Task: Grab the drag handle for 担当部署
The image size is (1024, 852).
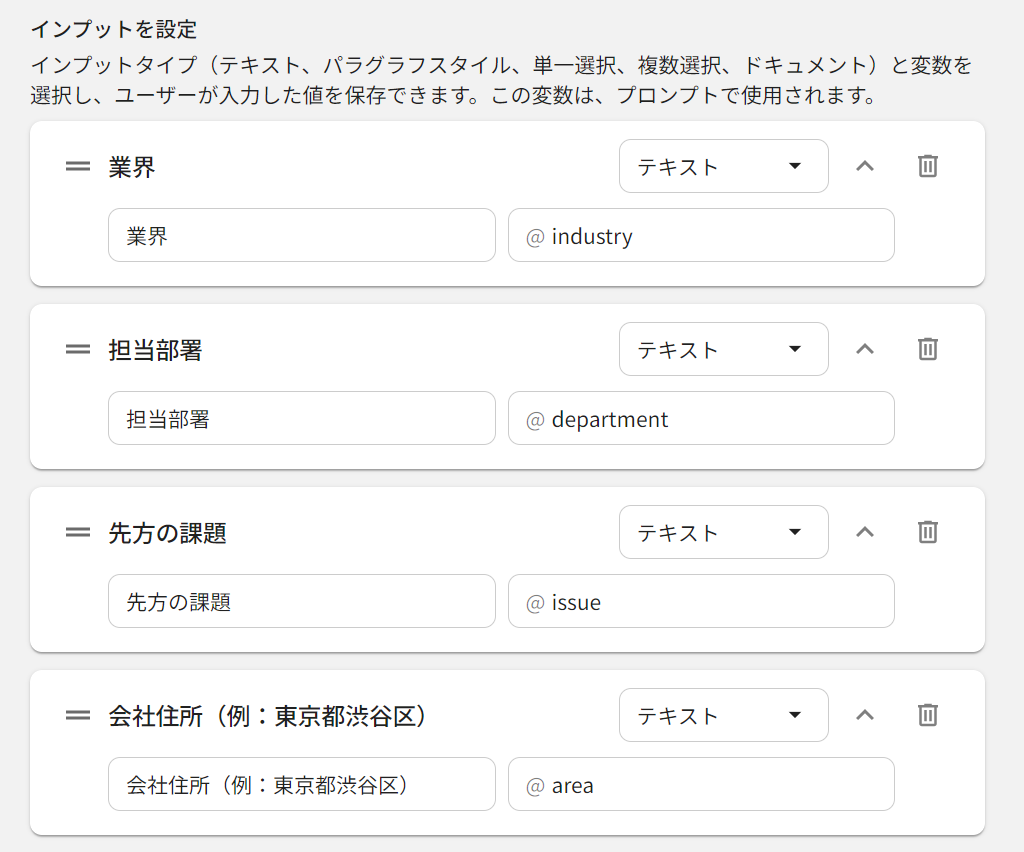Action: click(x=78, y=349)
